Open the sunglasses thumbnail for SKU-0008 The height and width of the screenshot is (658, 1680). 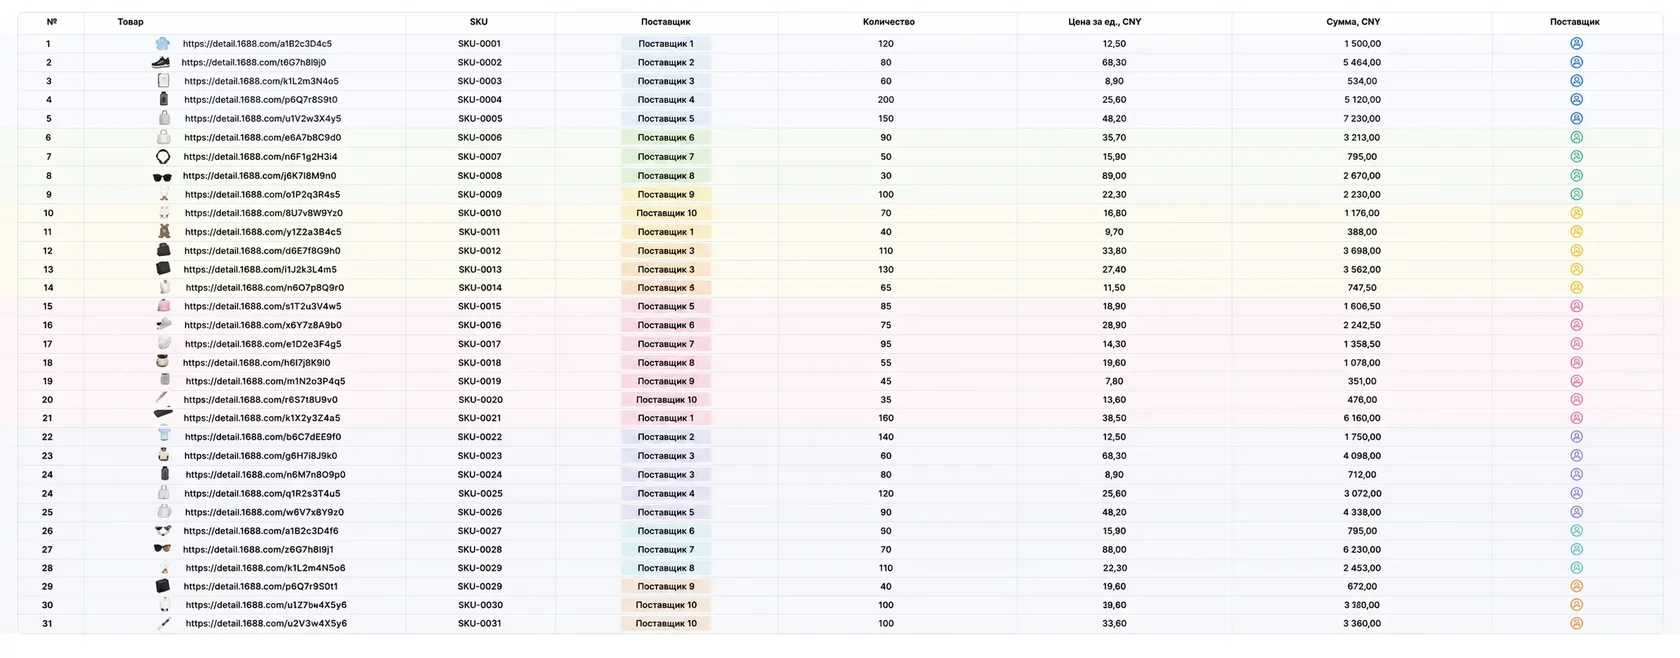point(162,176)
